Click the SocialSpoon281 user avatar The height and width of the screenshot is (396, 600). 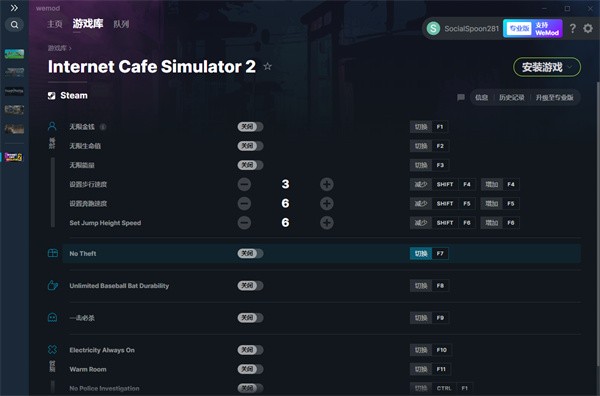point(434,28)
